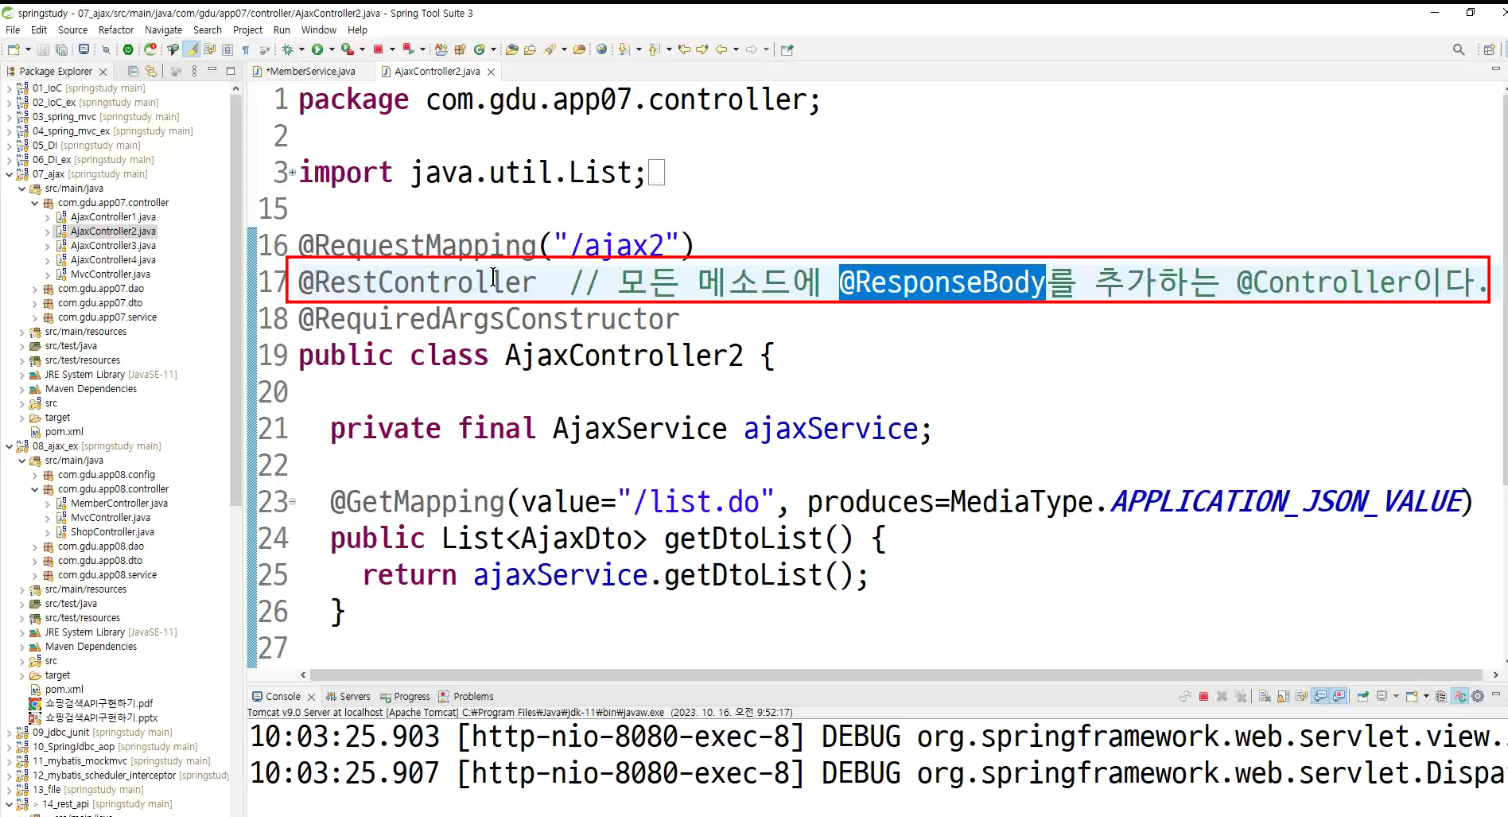Switch to the Progress tab

[405, 696]
